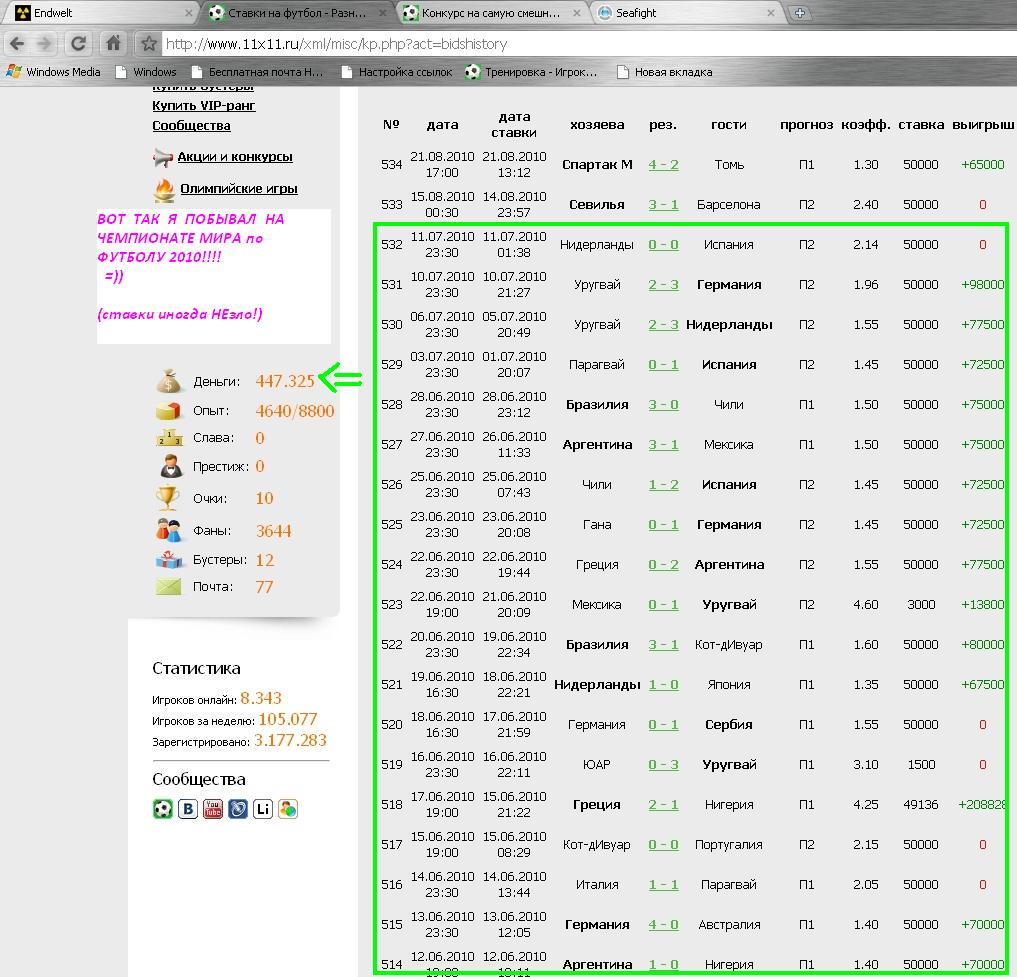
Task: Open the Греция – Нигерия 2 - 1 result
Action: [663, 805]
